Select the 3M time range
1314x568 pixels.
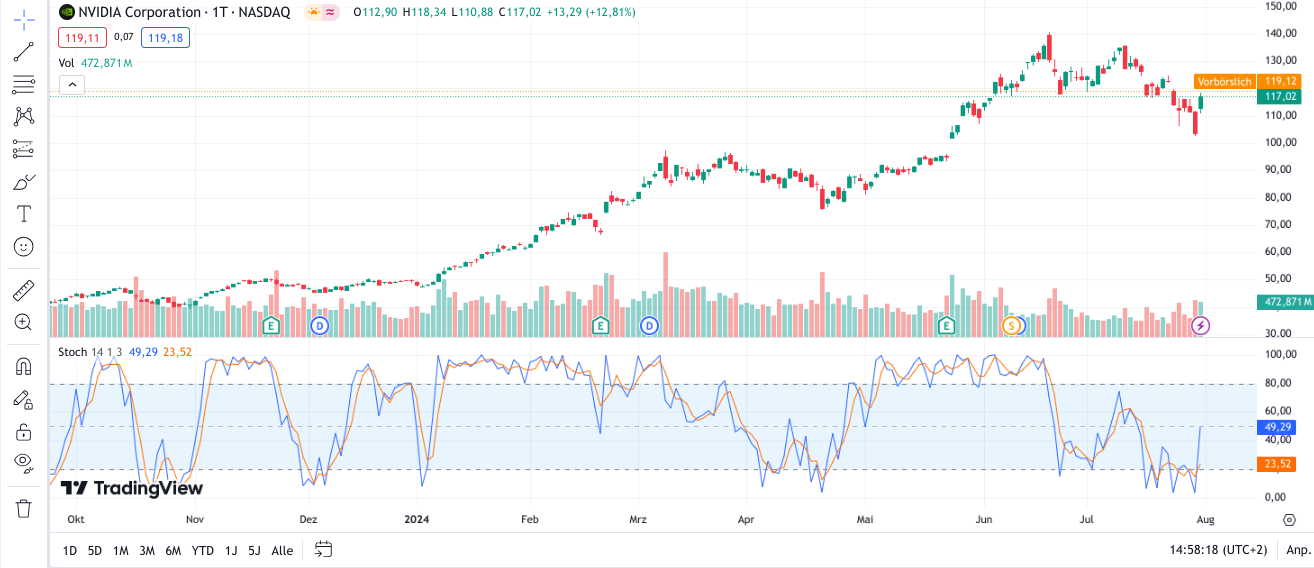pyautogui.click(x=146, y=550)
